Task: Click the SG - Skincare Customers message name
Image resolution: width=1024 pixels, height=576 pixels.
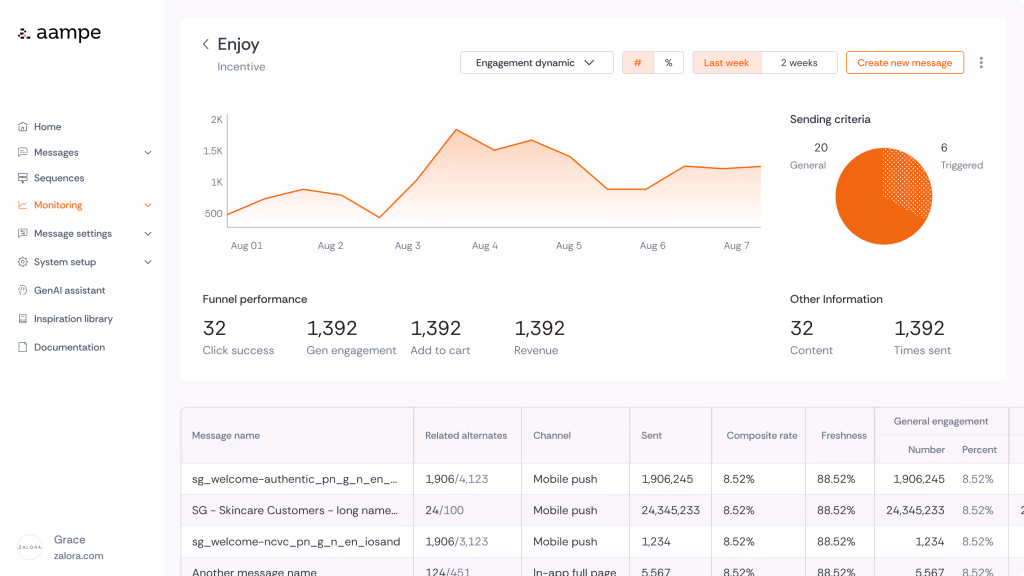Action: [x=295, y=510]
